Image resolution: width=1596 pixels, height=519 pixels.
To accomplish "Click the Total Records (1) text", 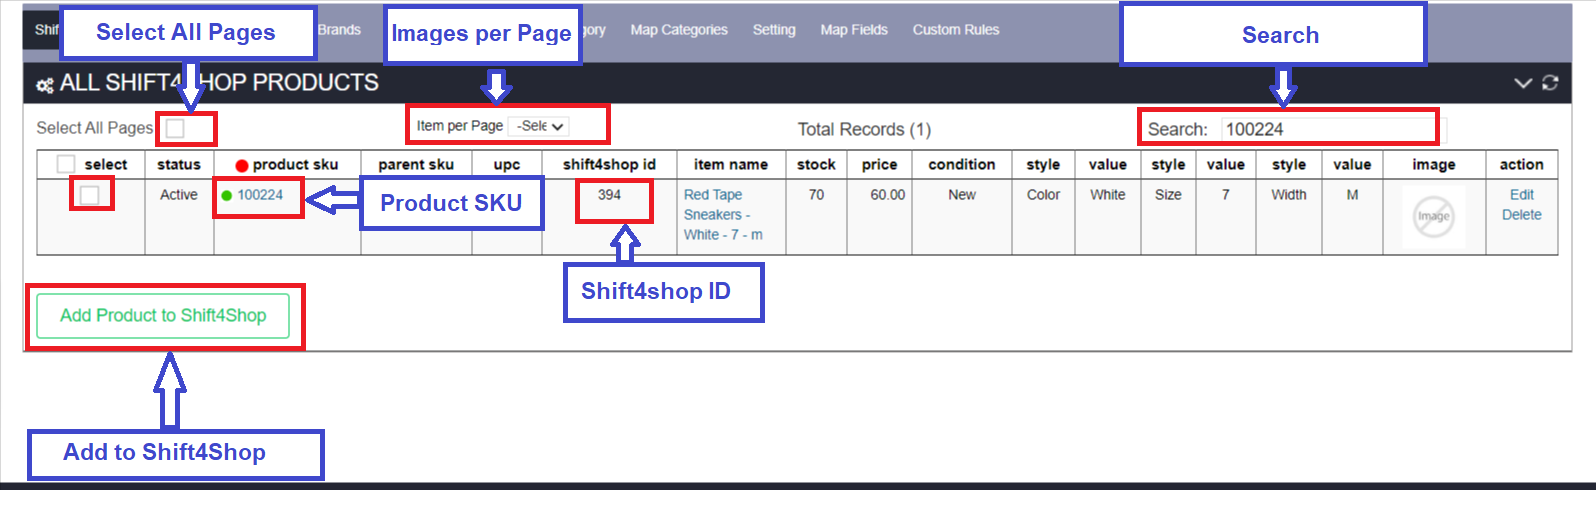I will click(x=864, y=129).
